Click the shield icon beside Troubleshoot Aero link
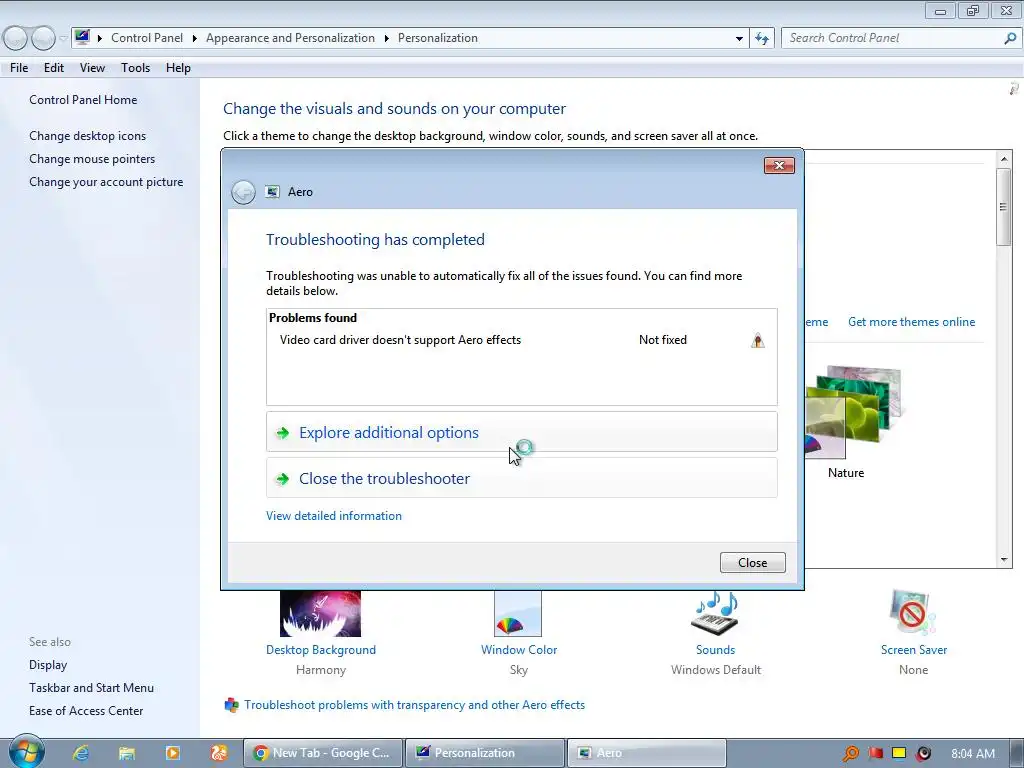1024x768 pixels. click(231, 705)
